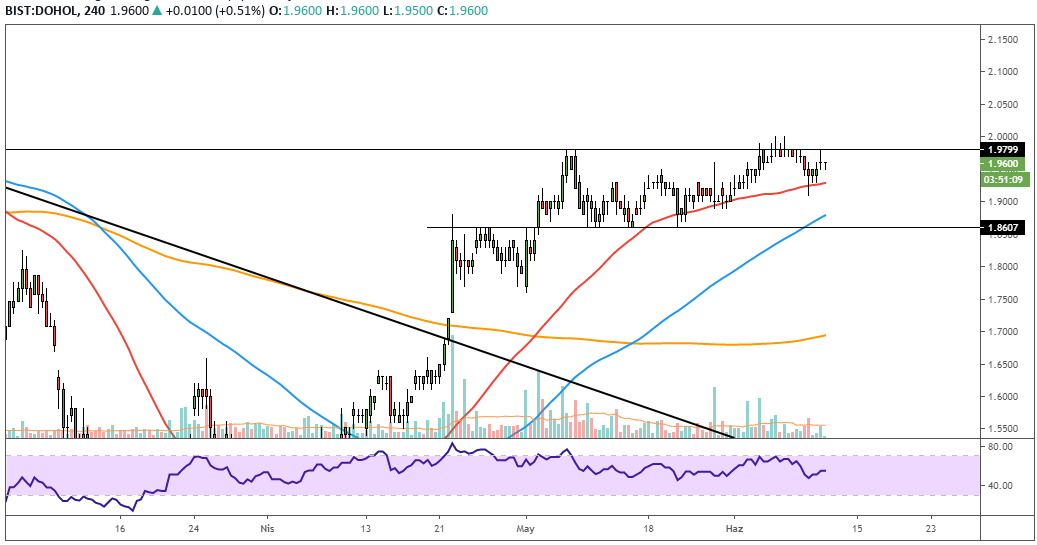1037x545 pixels.
Task: Click the 'Nis' date axis label
Action: pyautogui.click(x=267, y=528)
